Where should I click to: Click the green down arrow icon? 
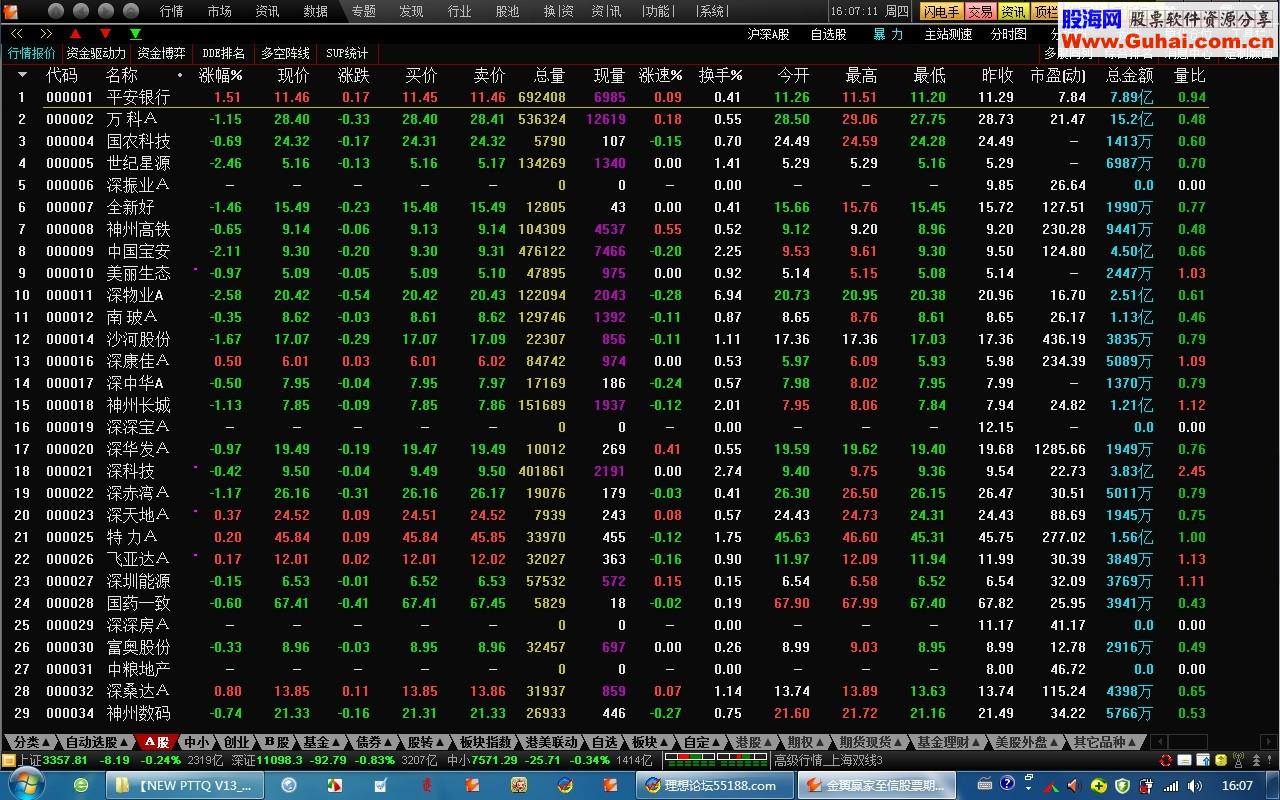[135, 33]
